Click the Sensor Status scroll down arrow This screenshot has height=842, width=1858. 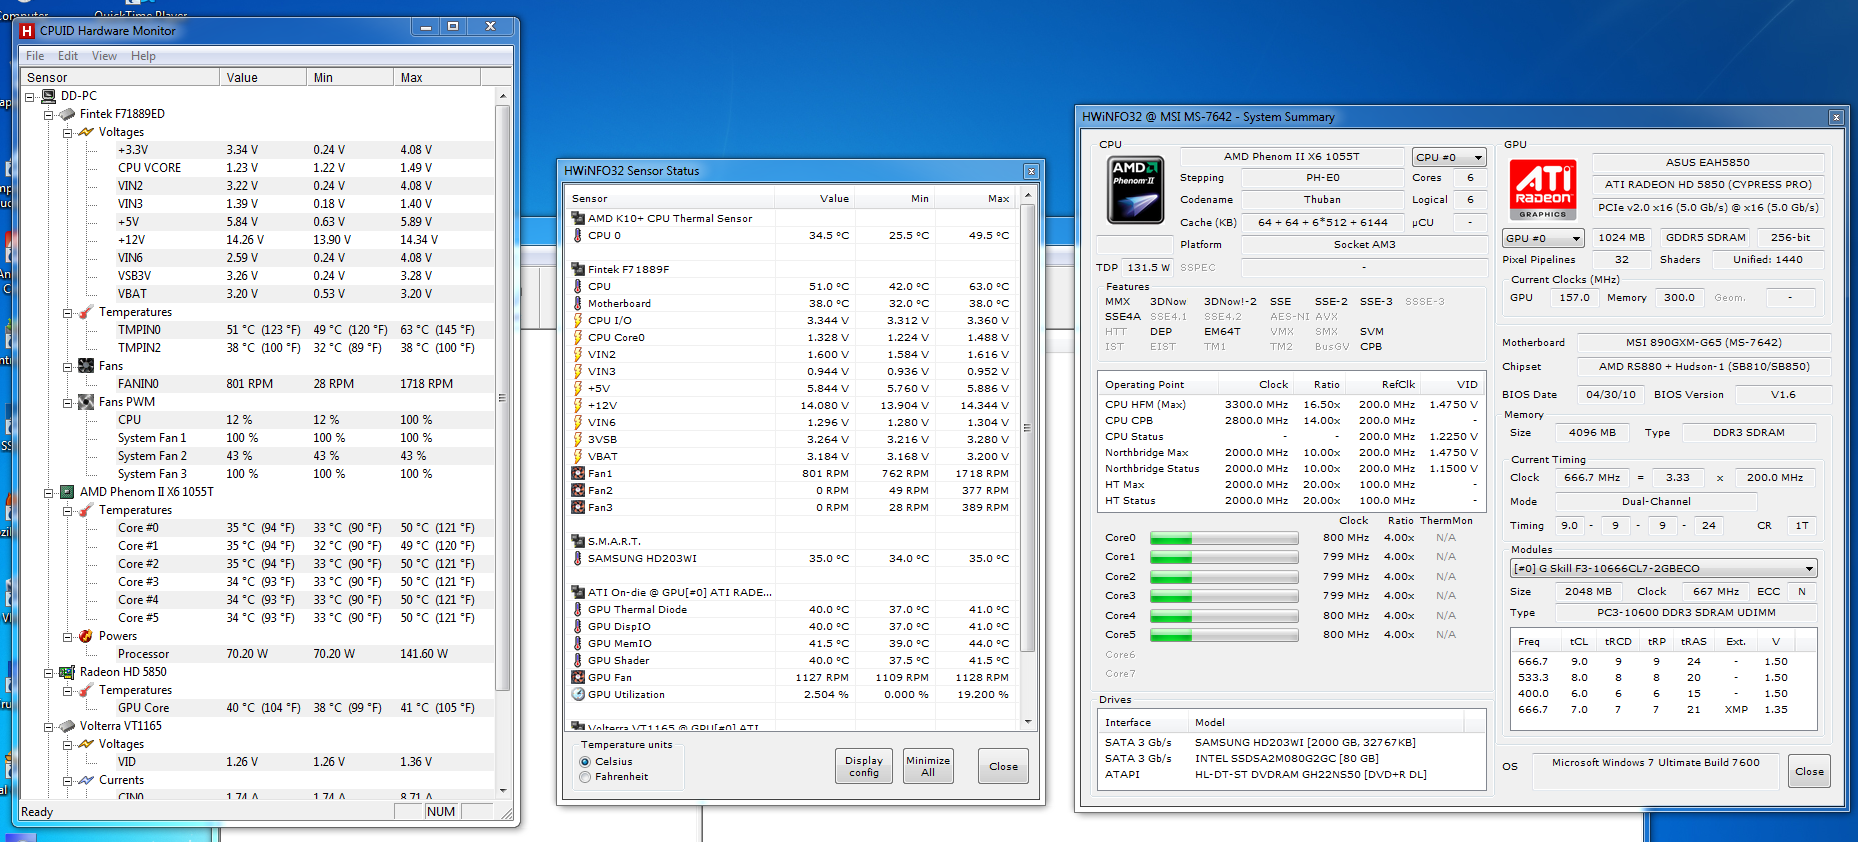click(x=1027, y=721)
